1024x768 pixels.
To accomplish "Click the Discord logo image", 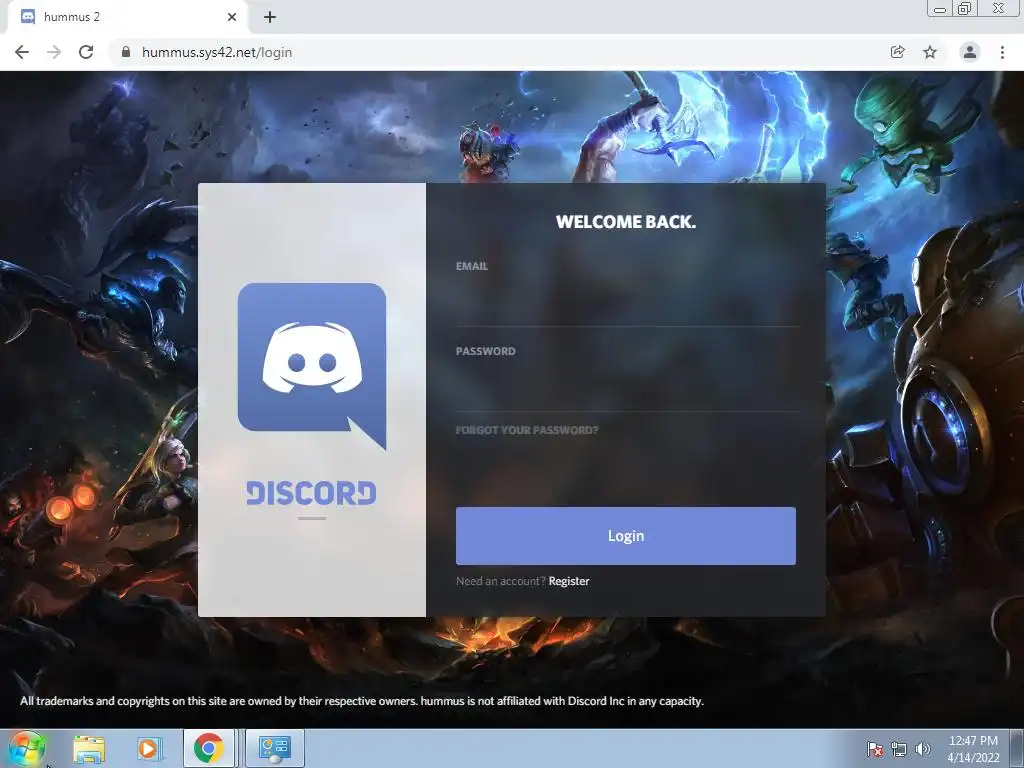I will click(x=312, y=366).
